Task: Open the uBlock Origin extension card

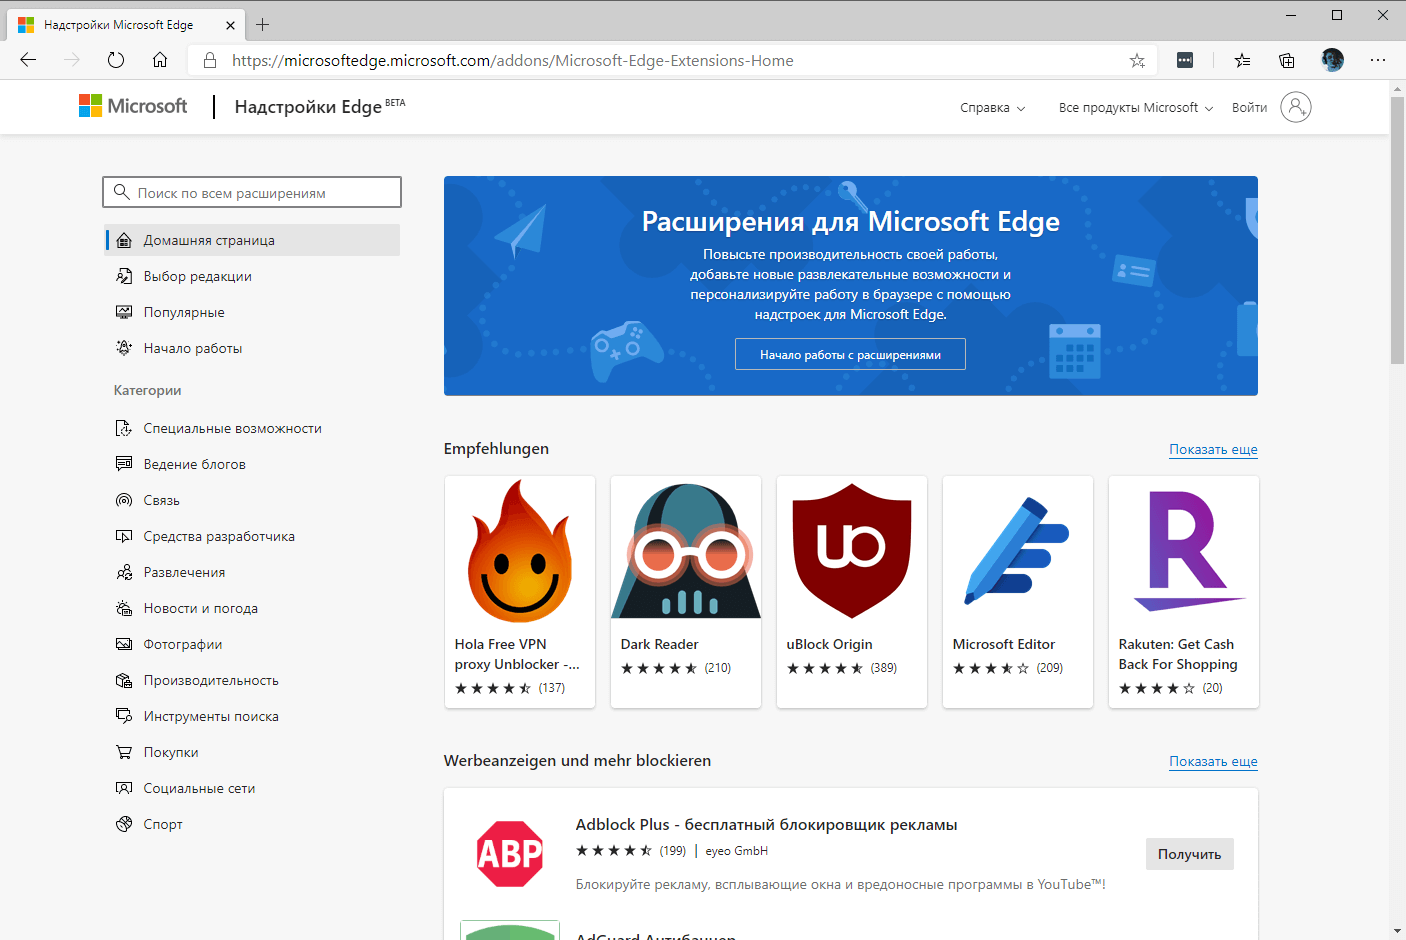Action: point(852,591)
